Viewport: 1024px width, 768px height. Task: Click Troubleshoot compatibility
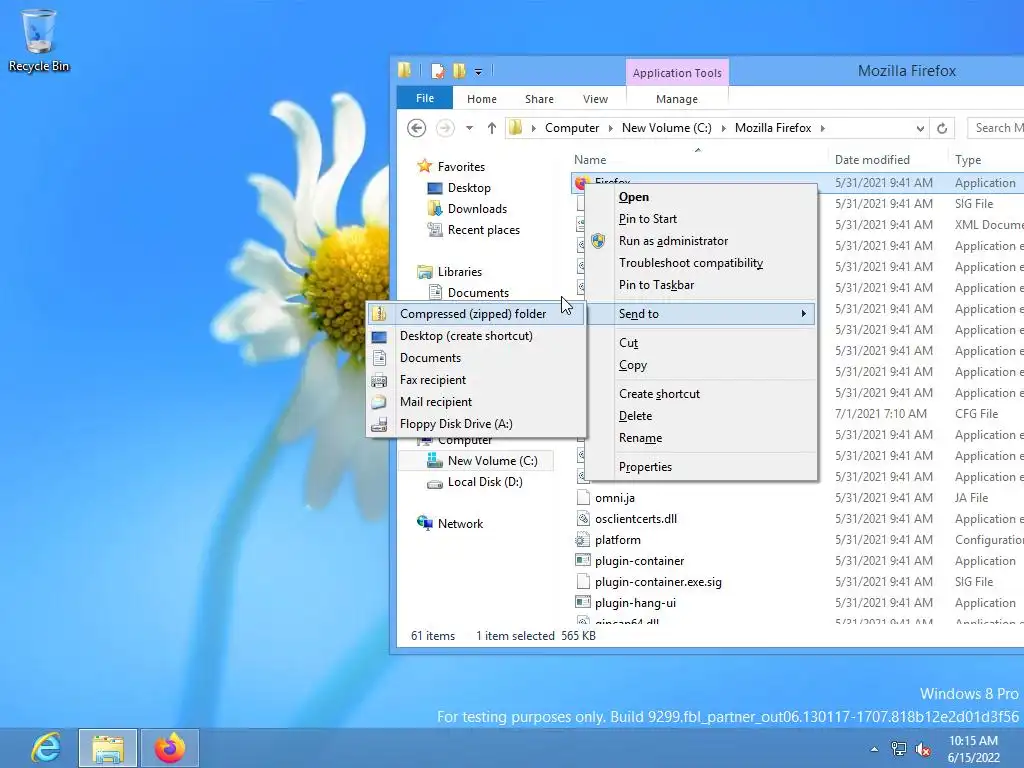701,263
